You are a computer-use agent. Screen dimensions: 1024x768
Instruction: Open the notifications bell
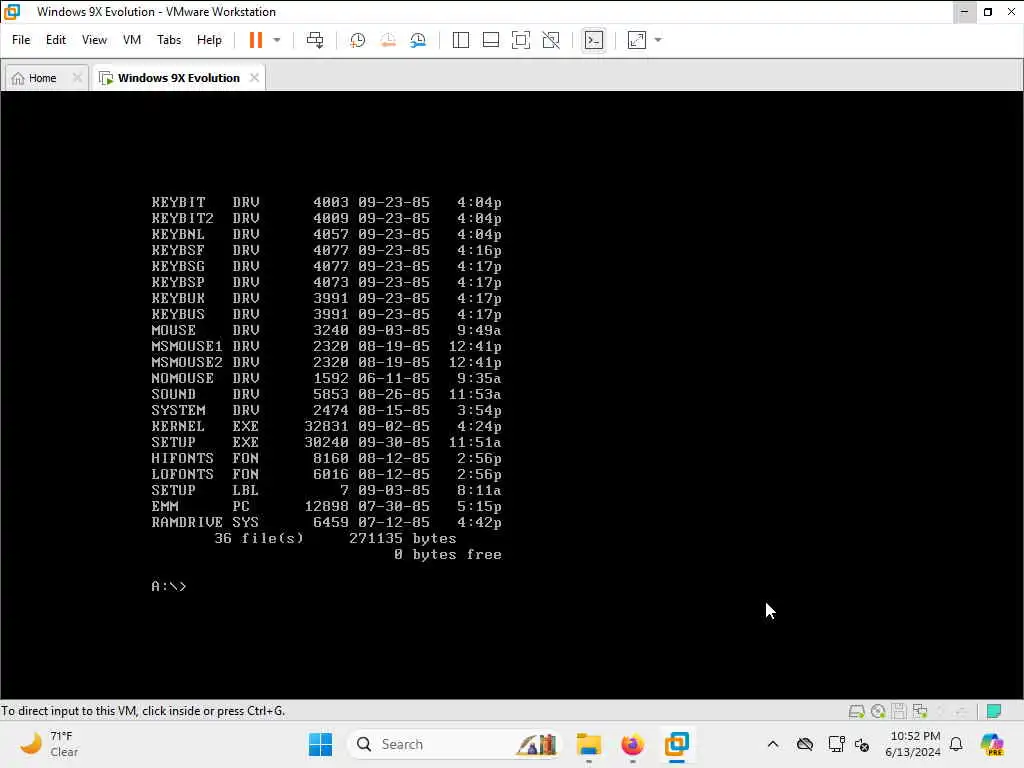click(x=956, y=744)
